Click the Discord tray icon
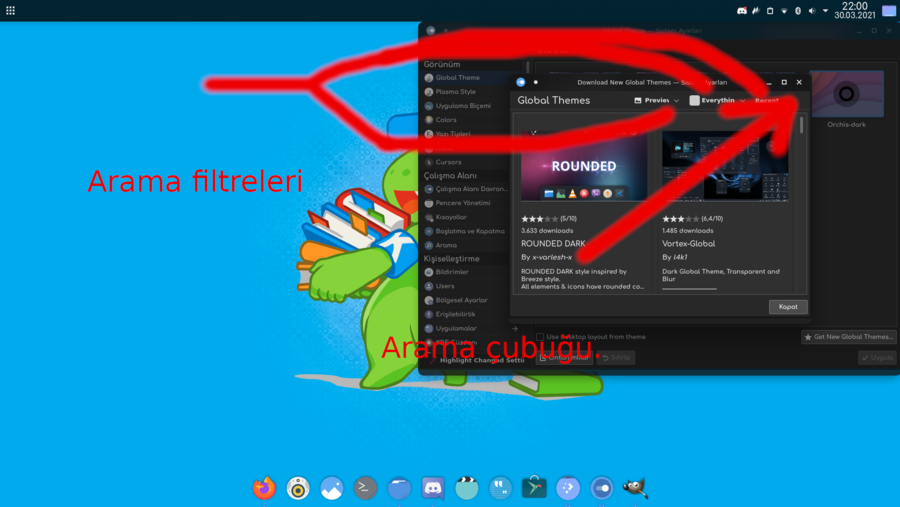This screenshot has width=900, height=507. 742,10
